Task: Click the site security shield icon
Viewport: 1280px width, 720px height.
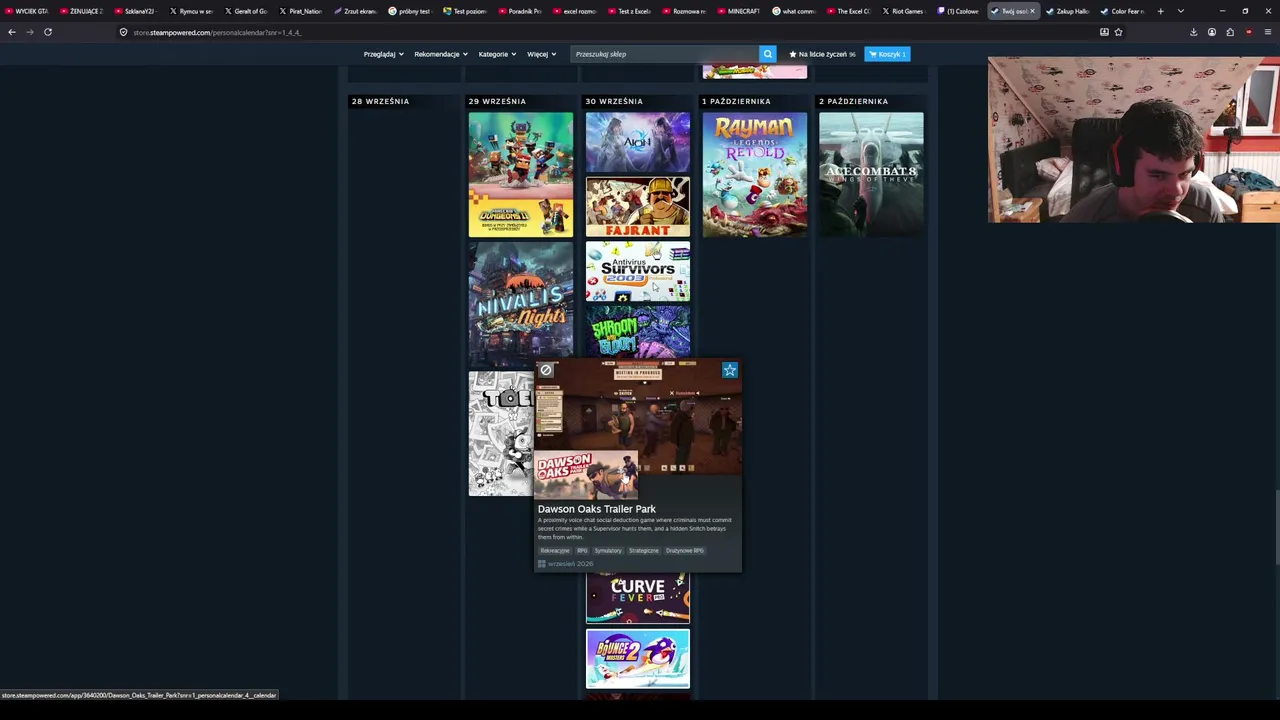Action: tap(123, 32)
